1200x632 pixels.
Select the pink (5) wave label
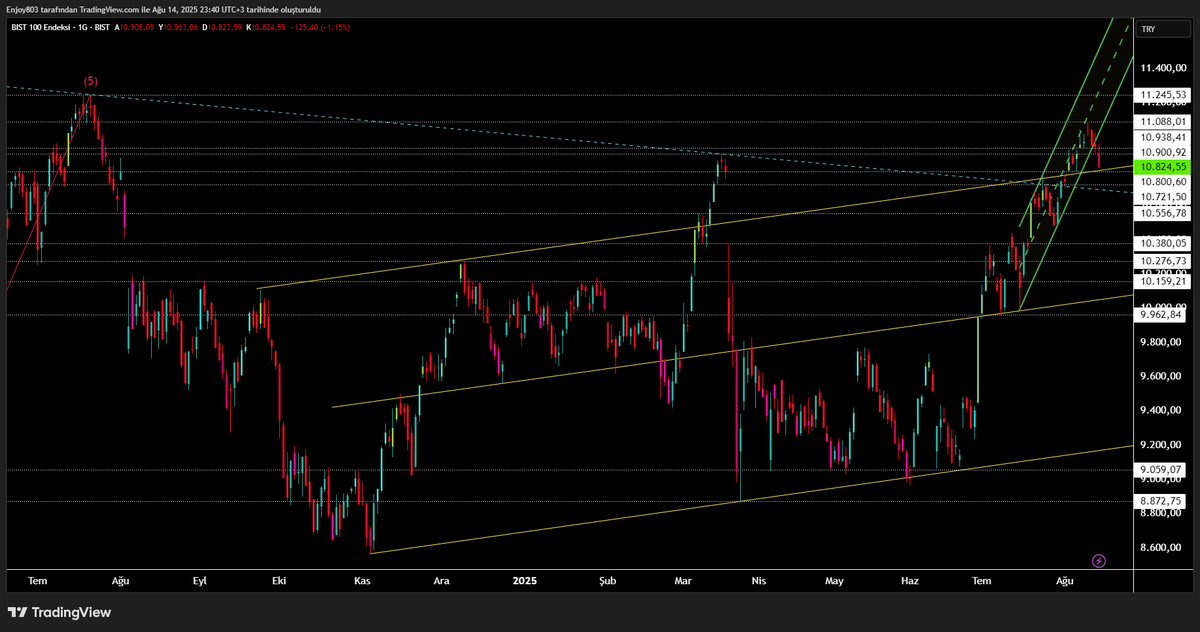coord(91,81)
